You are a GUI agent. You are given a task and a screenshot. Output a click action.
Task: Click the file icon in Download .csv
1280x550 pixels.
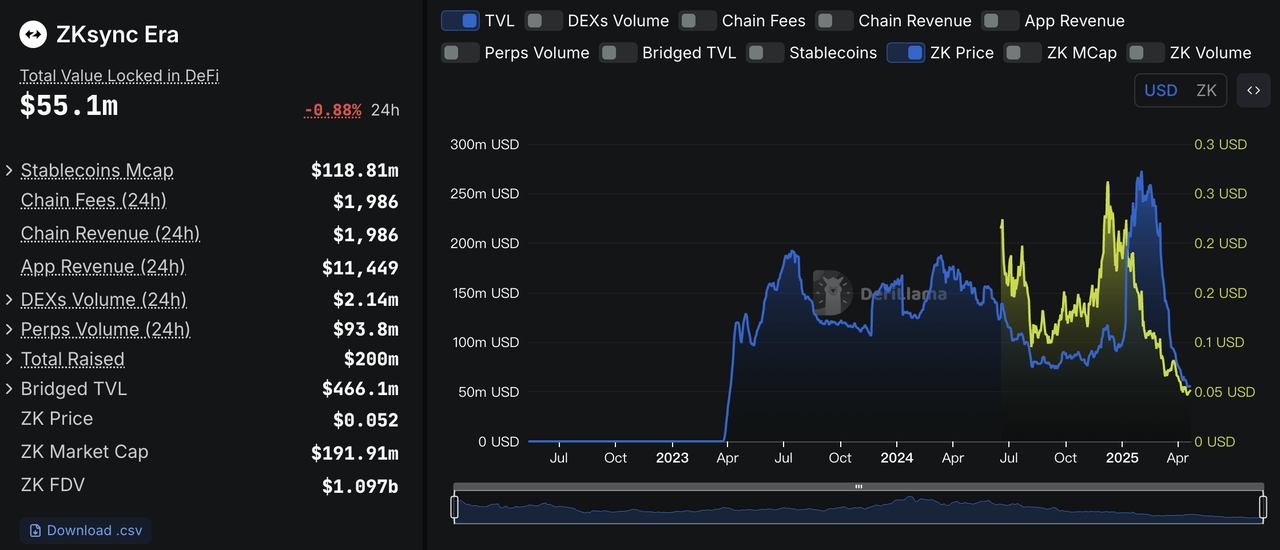[36, 530]
